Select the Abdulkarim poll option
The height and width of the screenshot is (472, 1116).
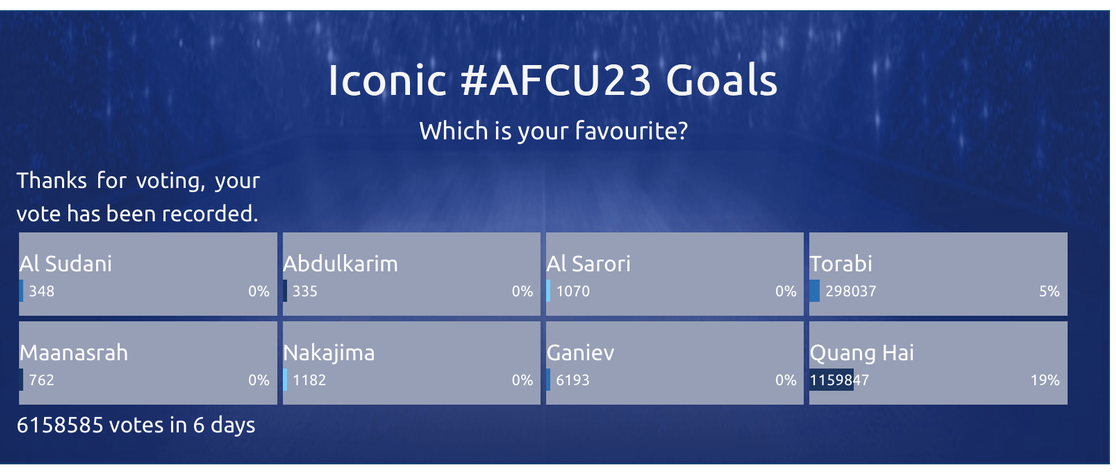(411, 274)
